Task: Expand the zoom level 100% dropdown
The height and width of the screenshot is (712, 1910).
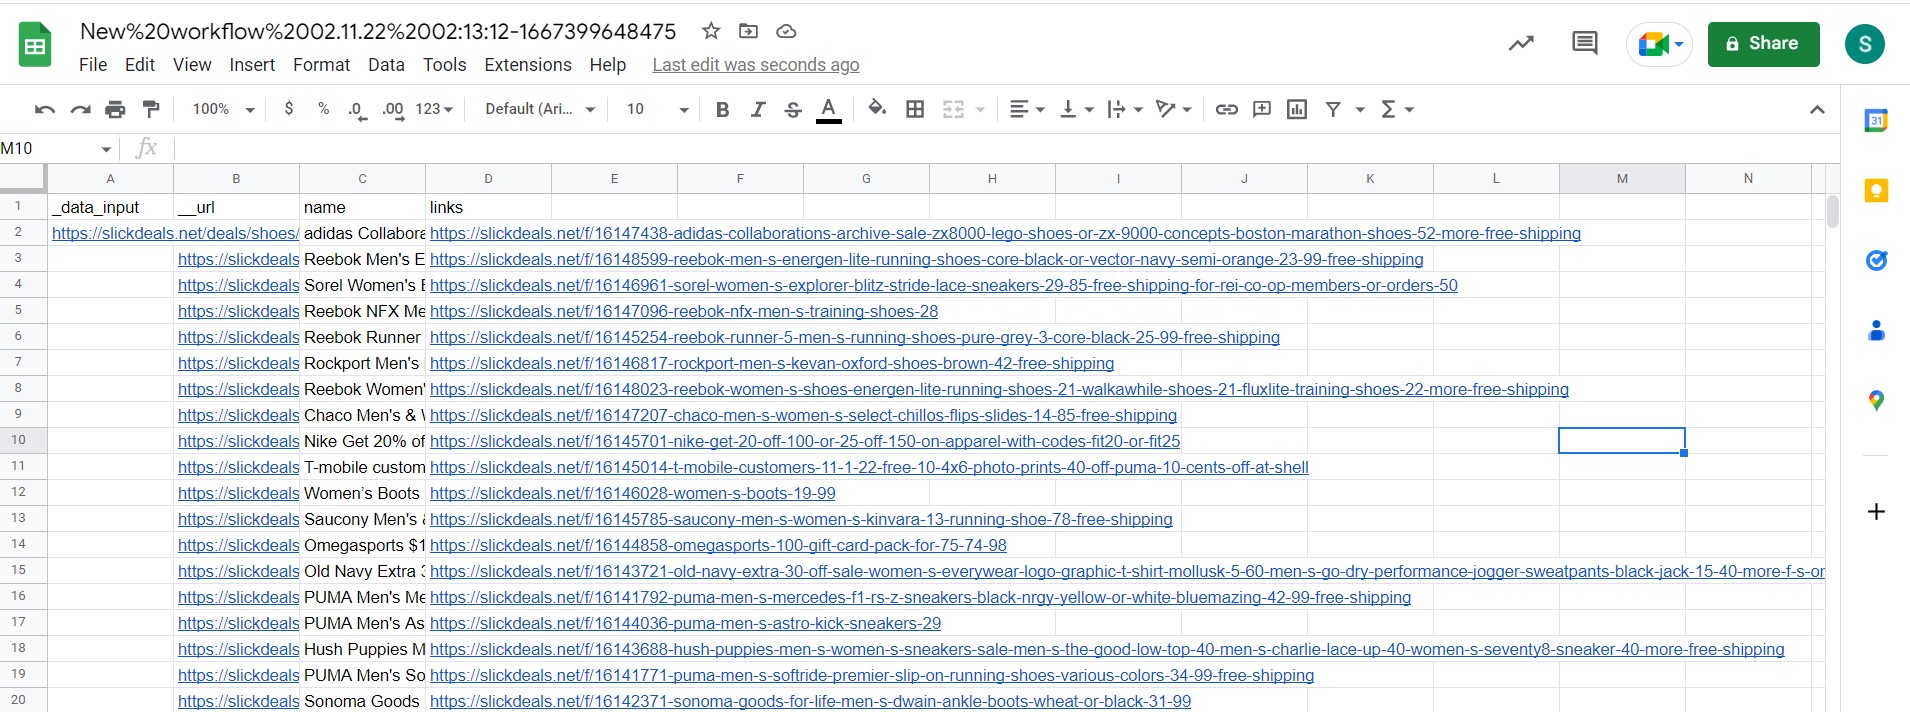Action: pos(224,109)
